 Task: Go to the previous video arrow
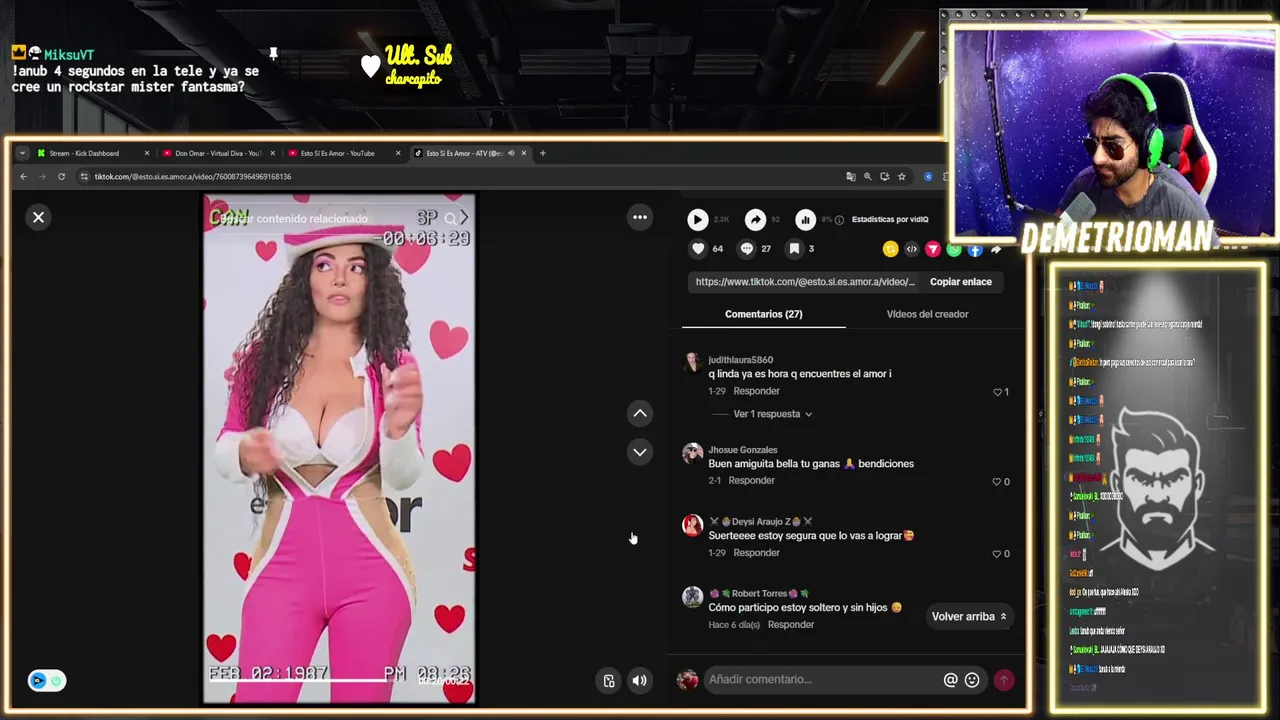point(640,413)
